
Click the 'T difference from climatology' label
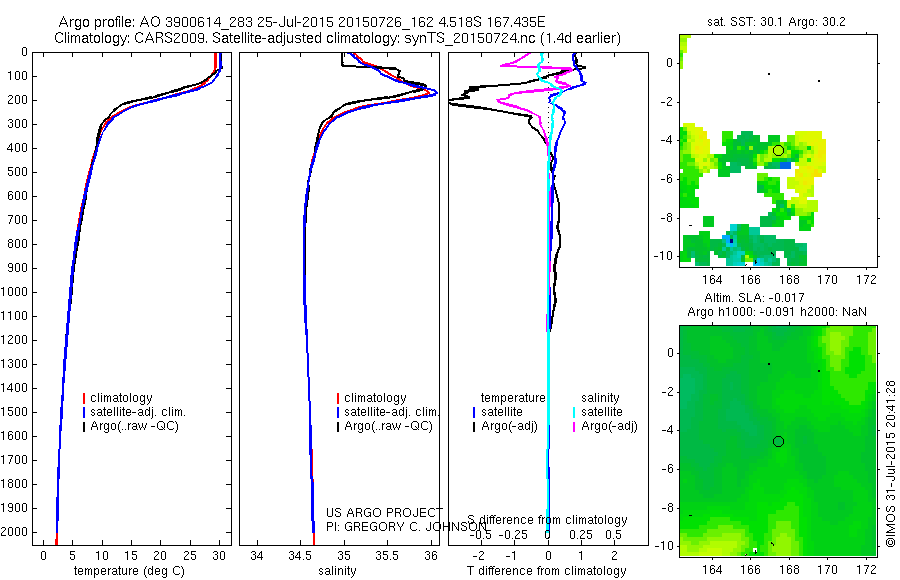[546, 571]
